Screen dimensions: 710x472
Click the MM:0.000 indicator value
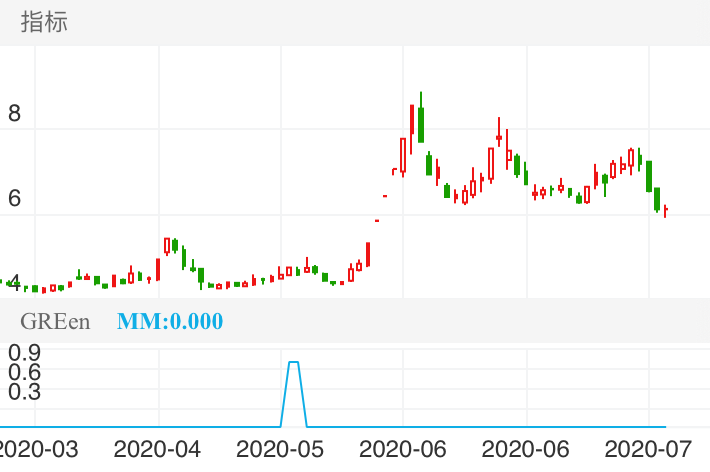(x=170, y=322)
